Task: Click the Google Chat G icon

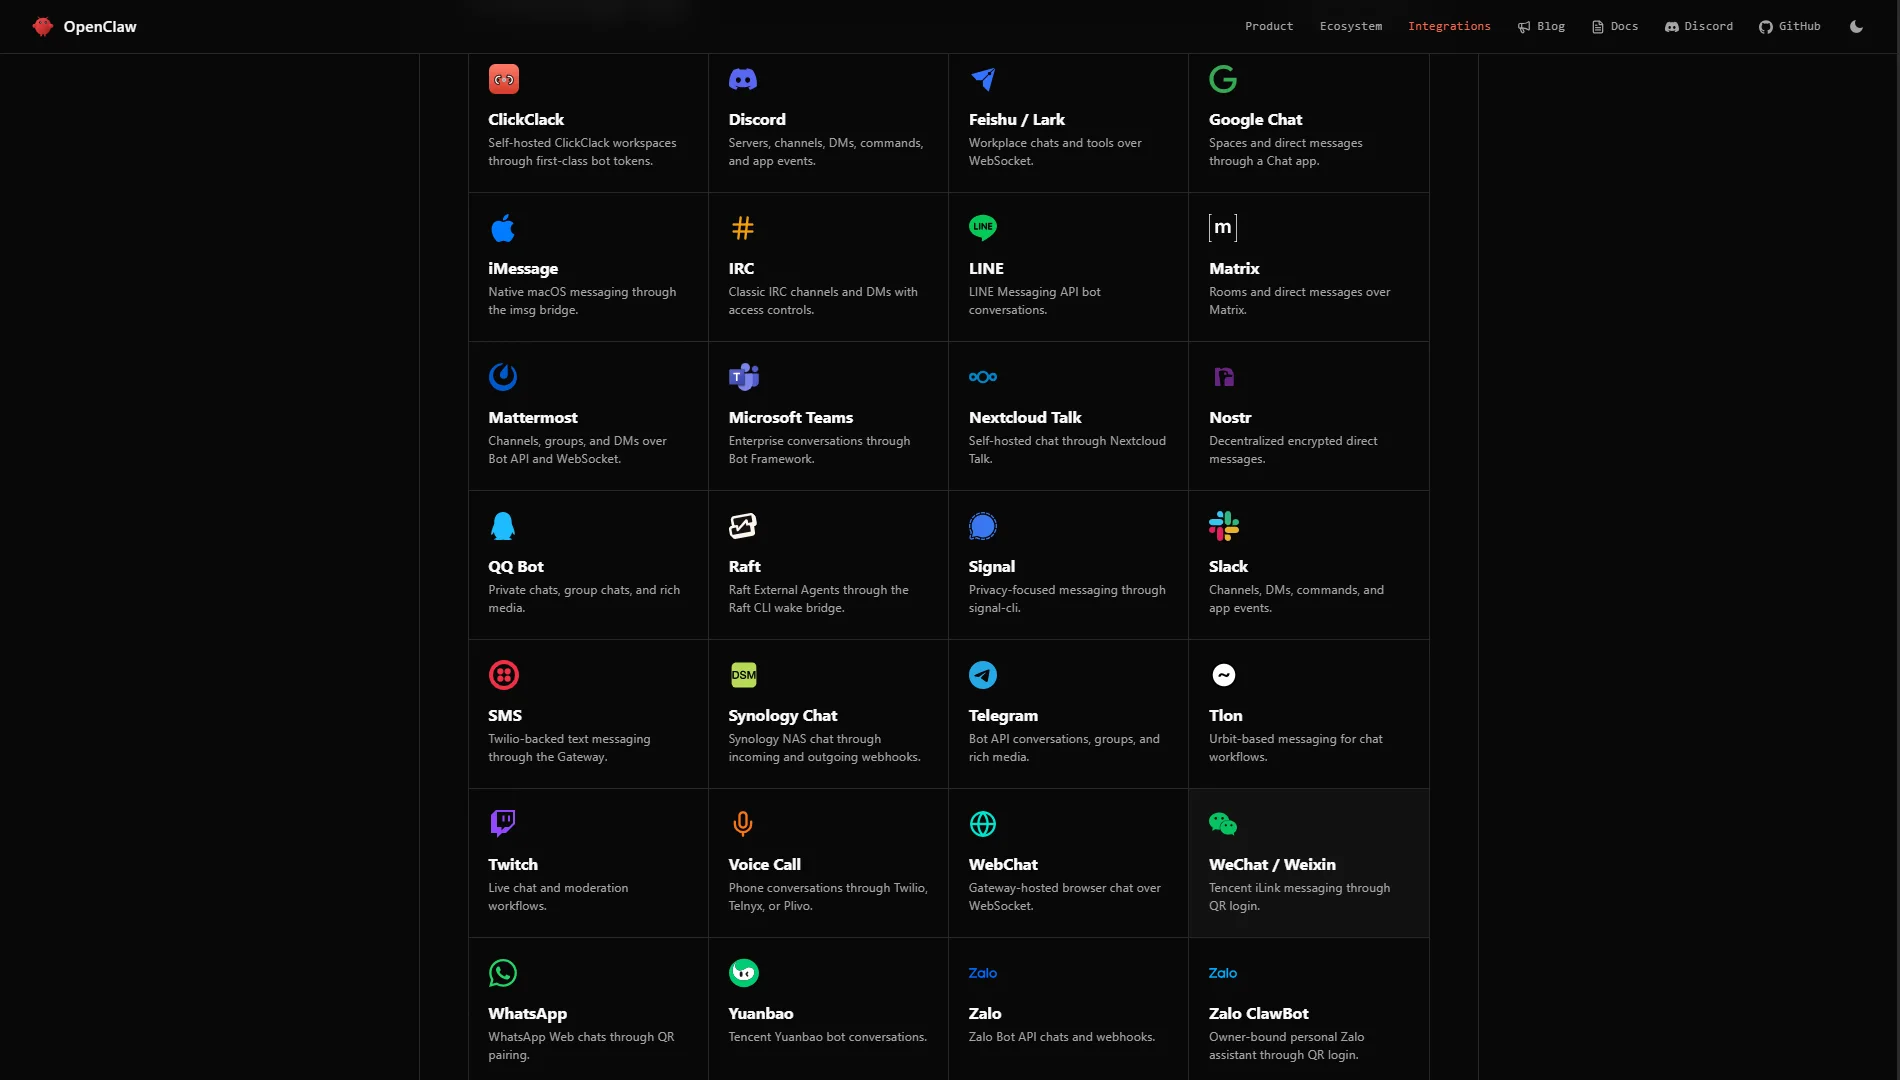Action: pyautogui.click(x=1223, y=79)
